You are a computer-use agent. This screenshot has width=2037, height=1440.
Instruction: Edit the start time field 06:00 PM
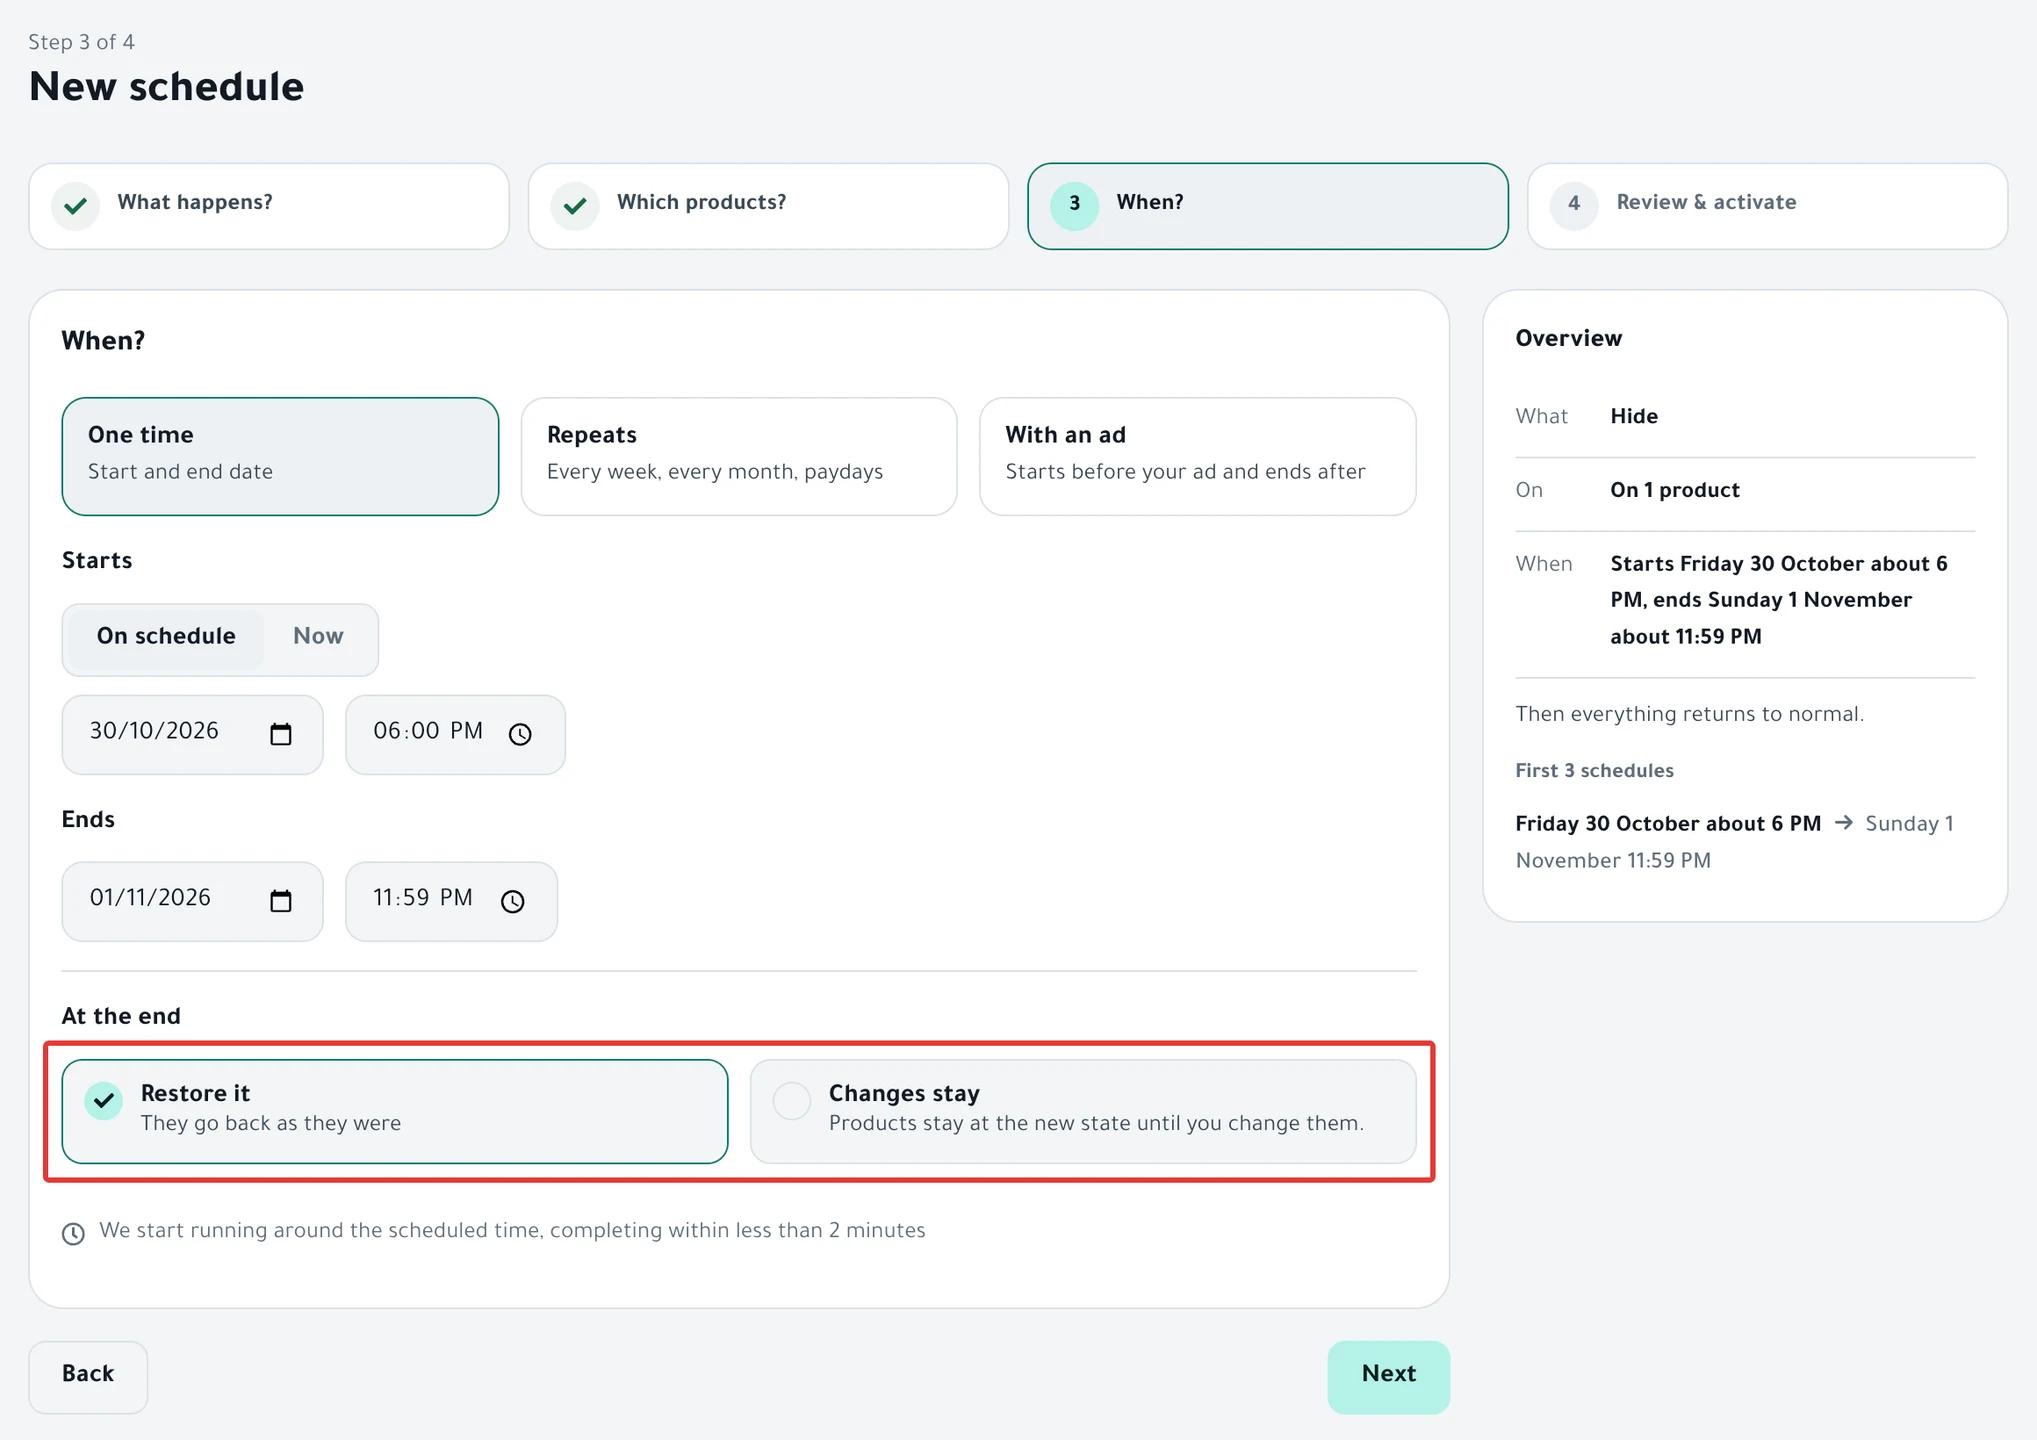coord(455,734)
